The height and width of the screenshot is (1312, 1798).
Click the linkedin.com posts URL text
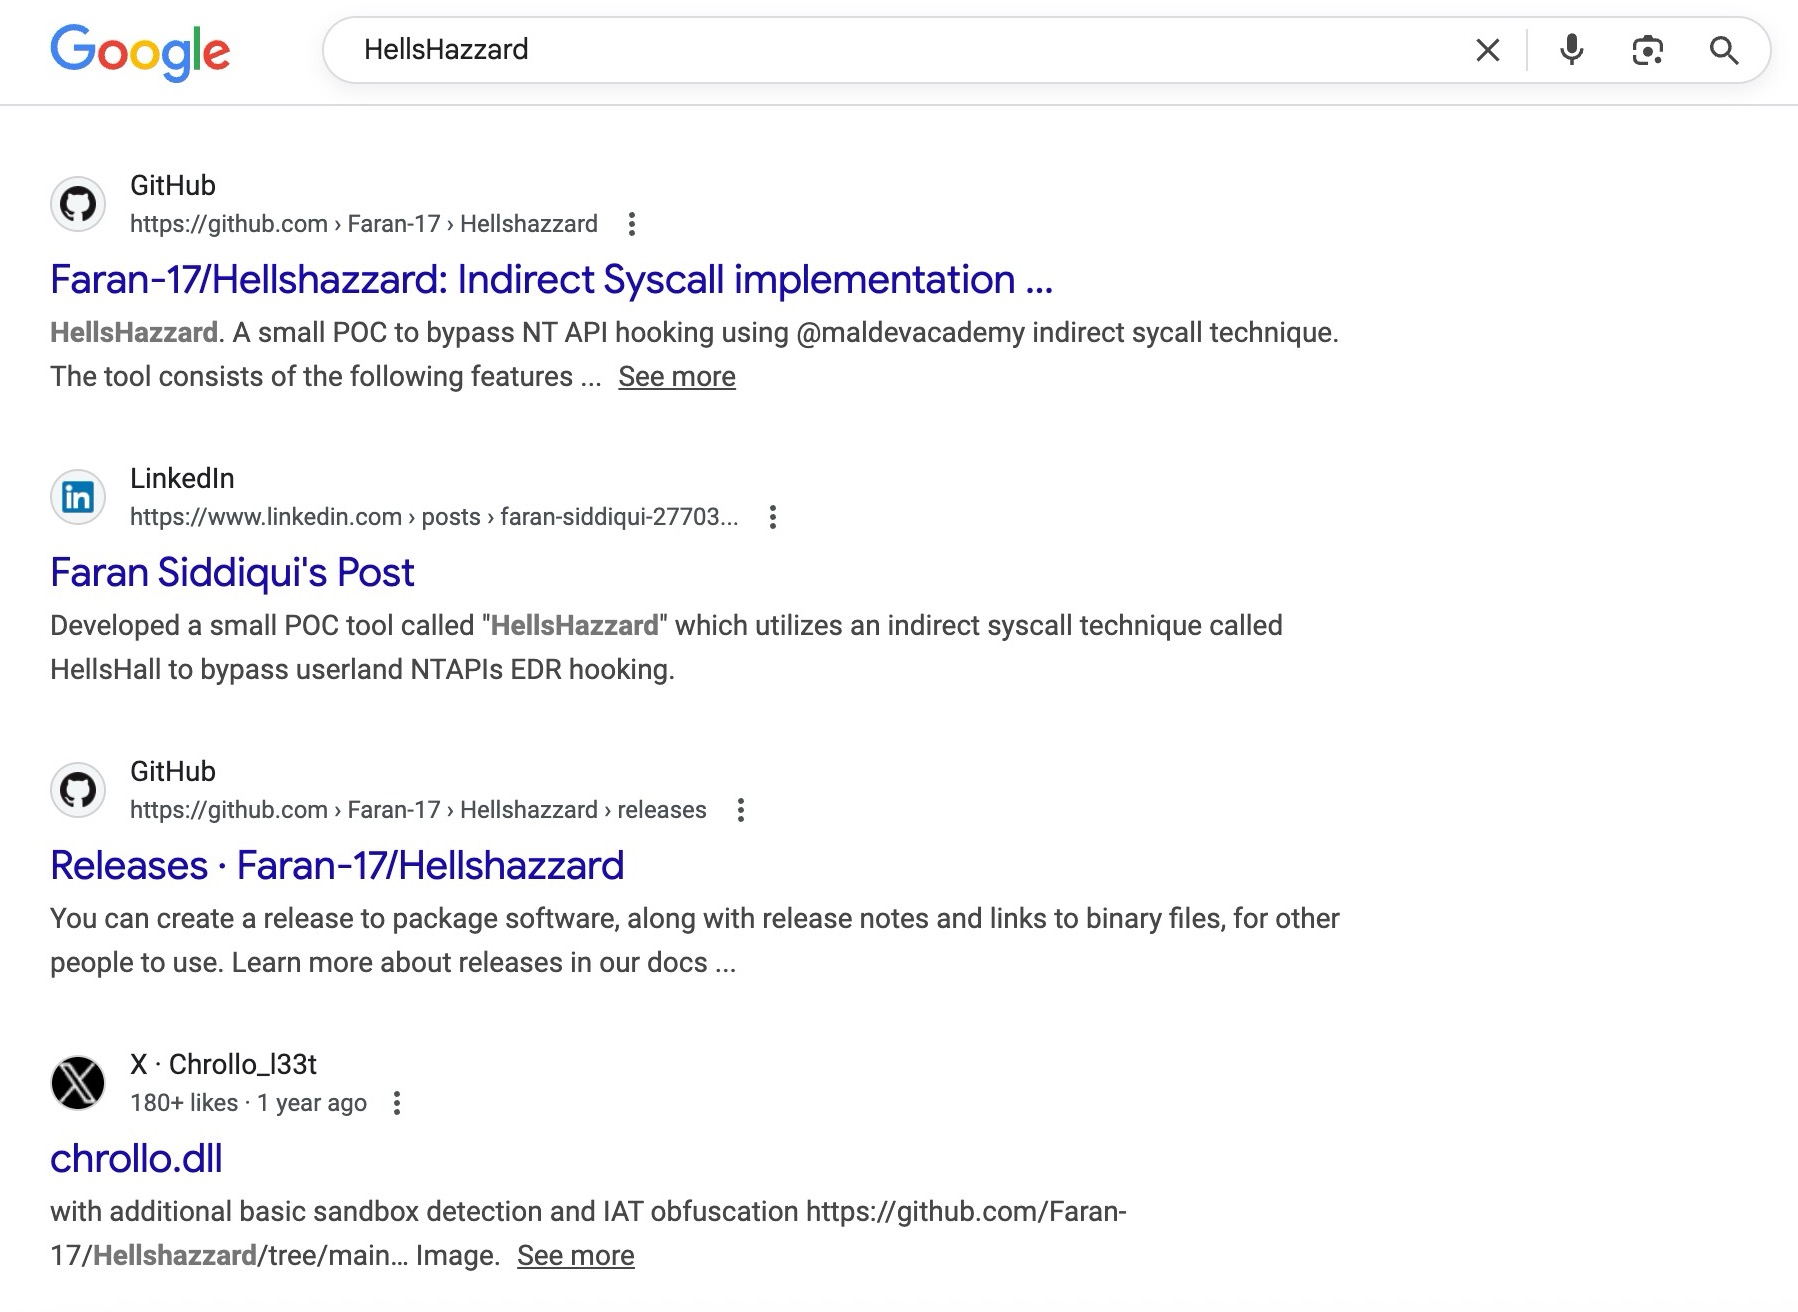pyautogui.click(x=434, y=517)
